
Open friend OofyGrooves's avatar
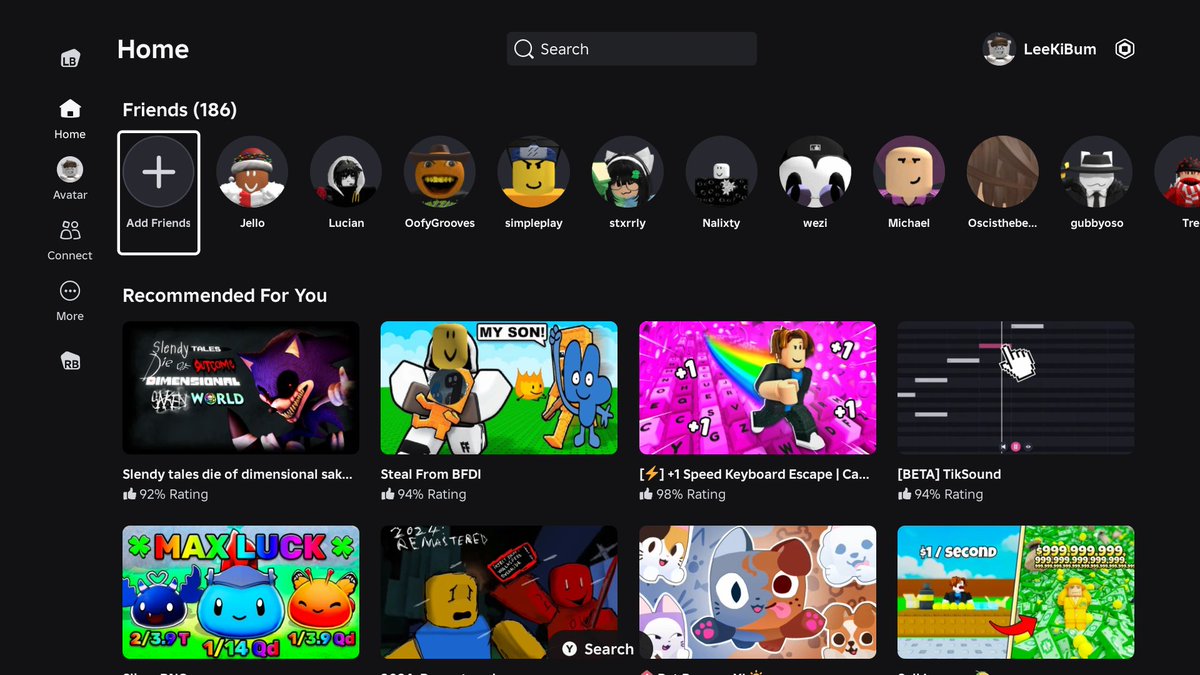coord(440,172)
